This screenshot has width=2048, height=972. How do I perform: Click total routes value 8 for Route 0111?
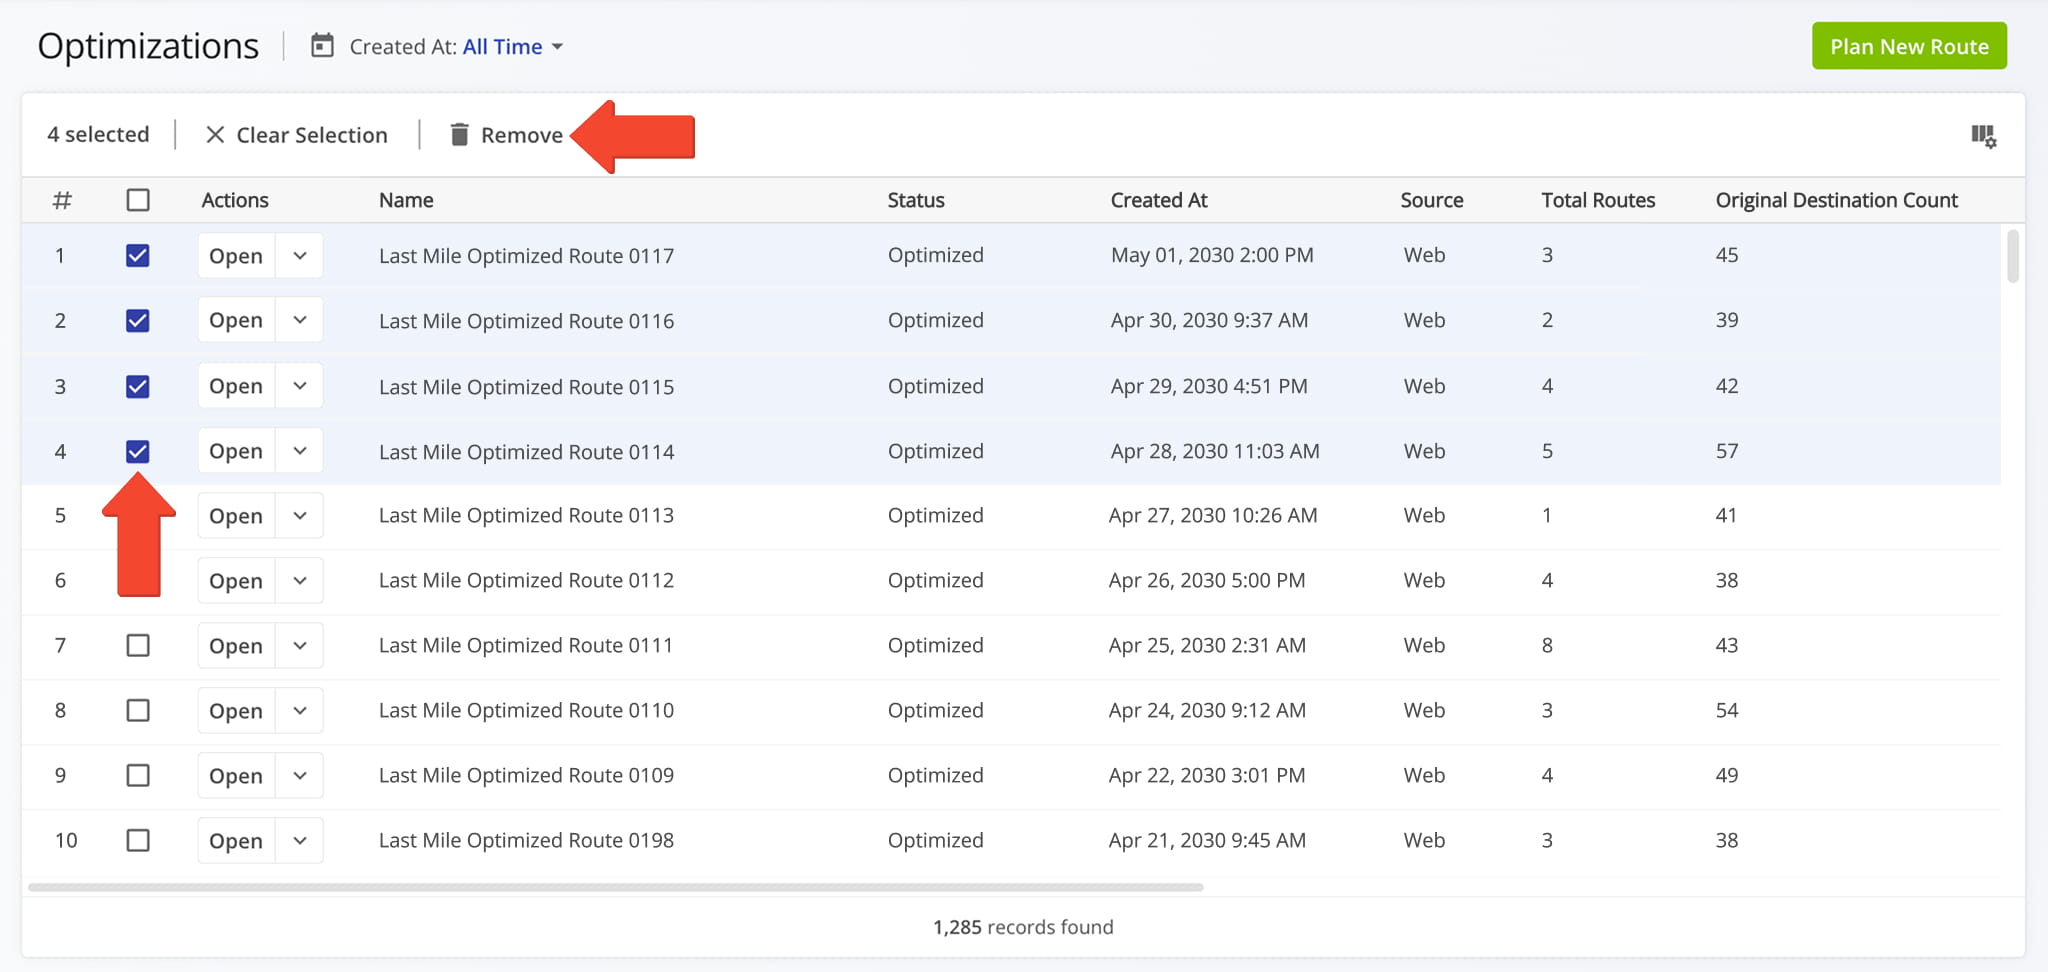[x=1547, y=645]
